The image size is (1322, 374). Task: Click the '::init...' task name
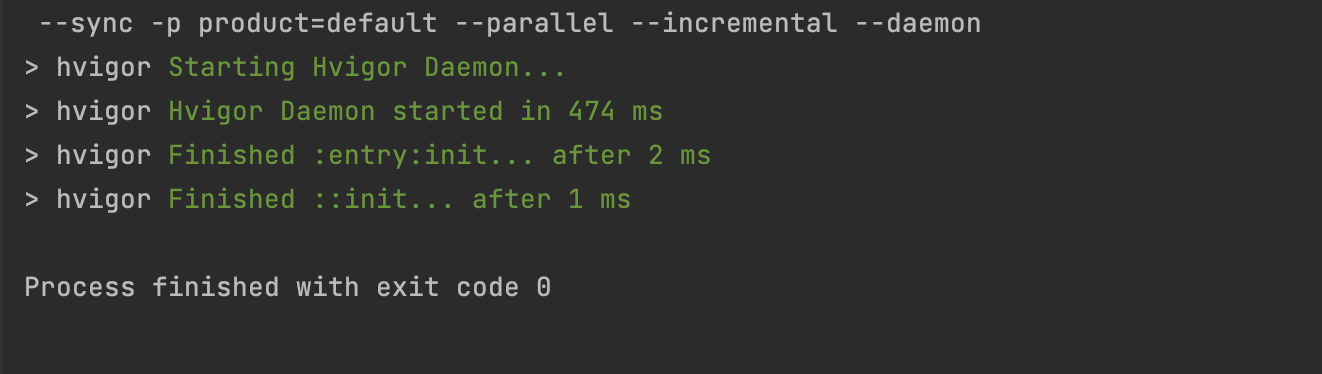tap(382, 199)
